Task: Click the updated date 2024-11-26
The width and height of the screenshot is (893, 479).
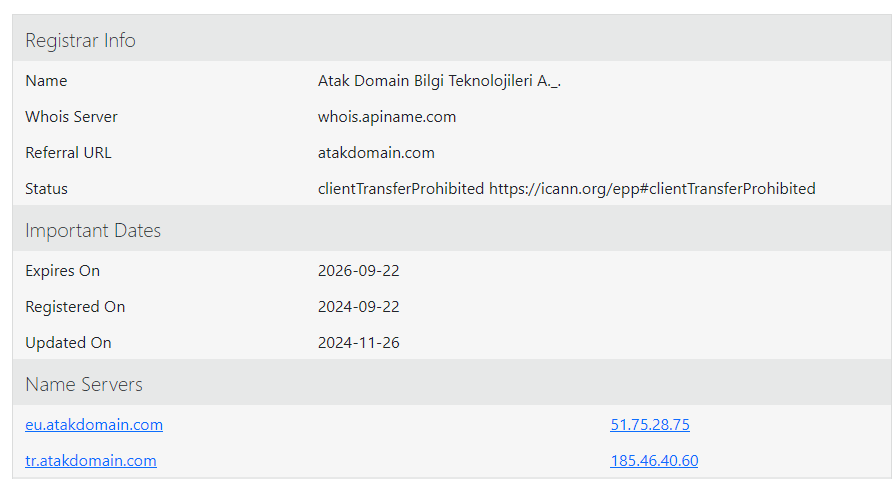Action: (359, 343)
